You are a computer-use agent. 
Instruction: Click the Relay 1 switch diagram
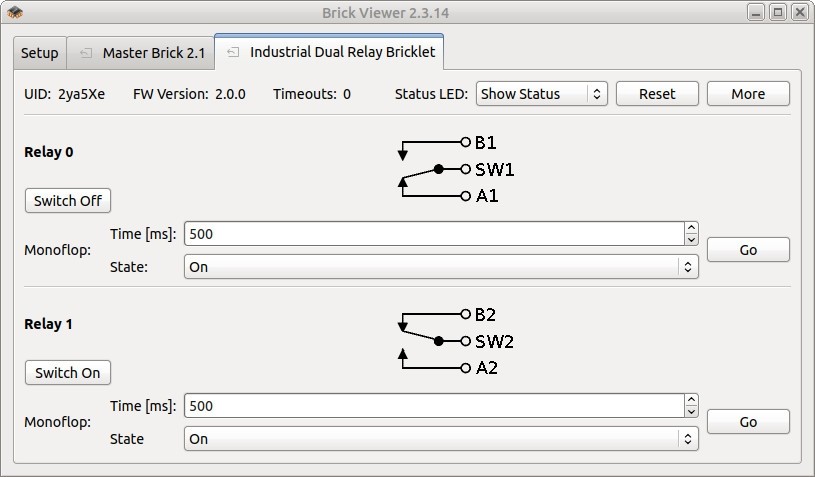click(455, 341)
